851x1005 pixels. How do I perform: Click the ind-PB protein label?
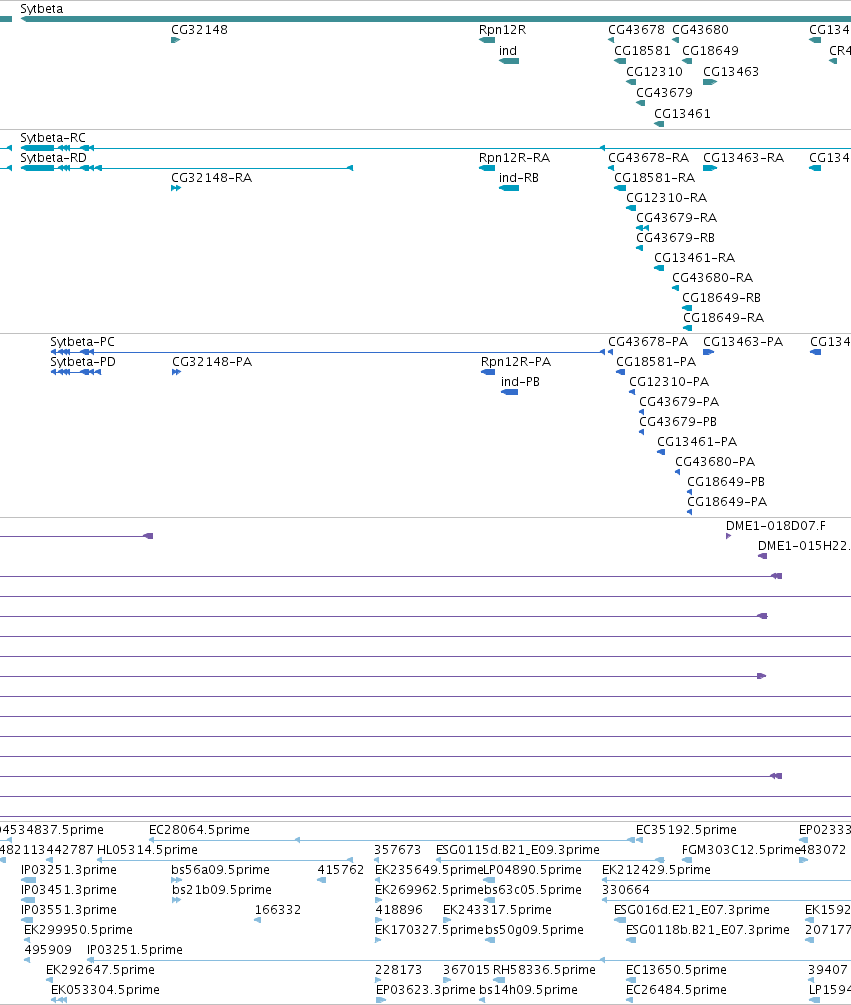520,382
